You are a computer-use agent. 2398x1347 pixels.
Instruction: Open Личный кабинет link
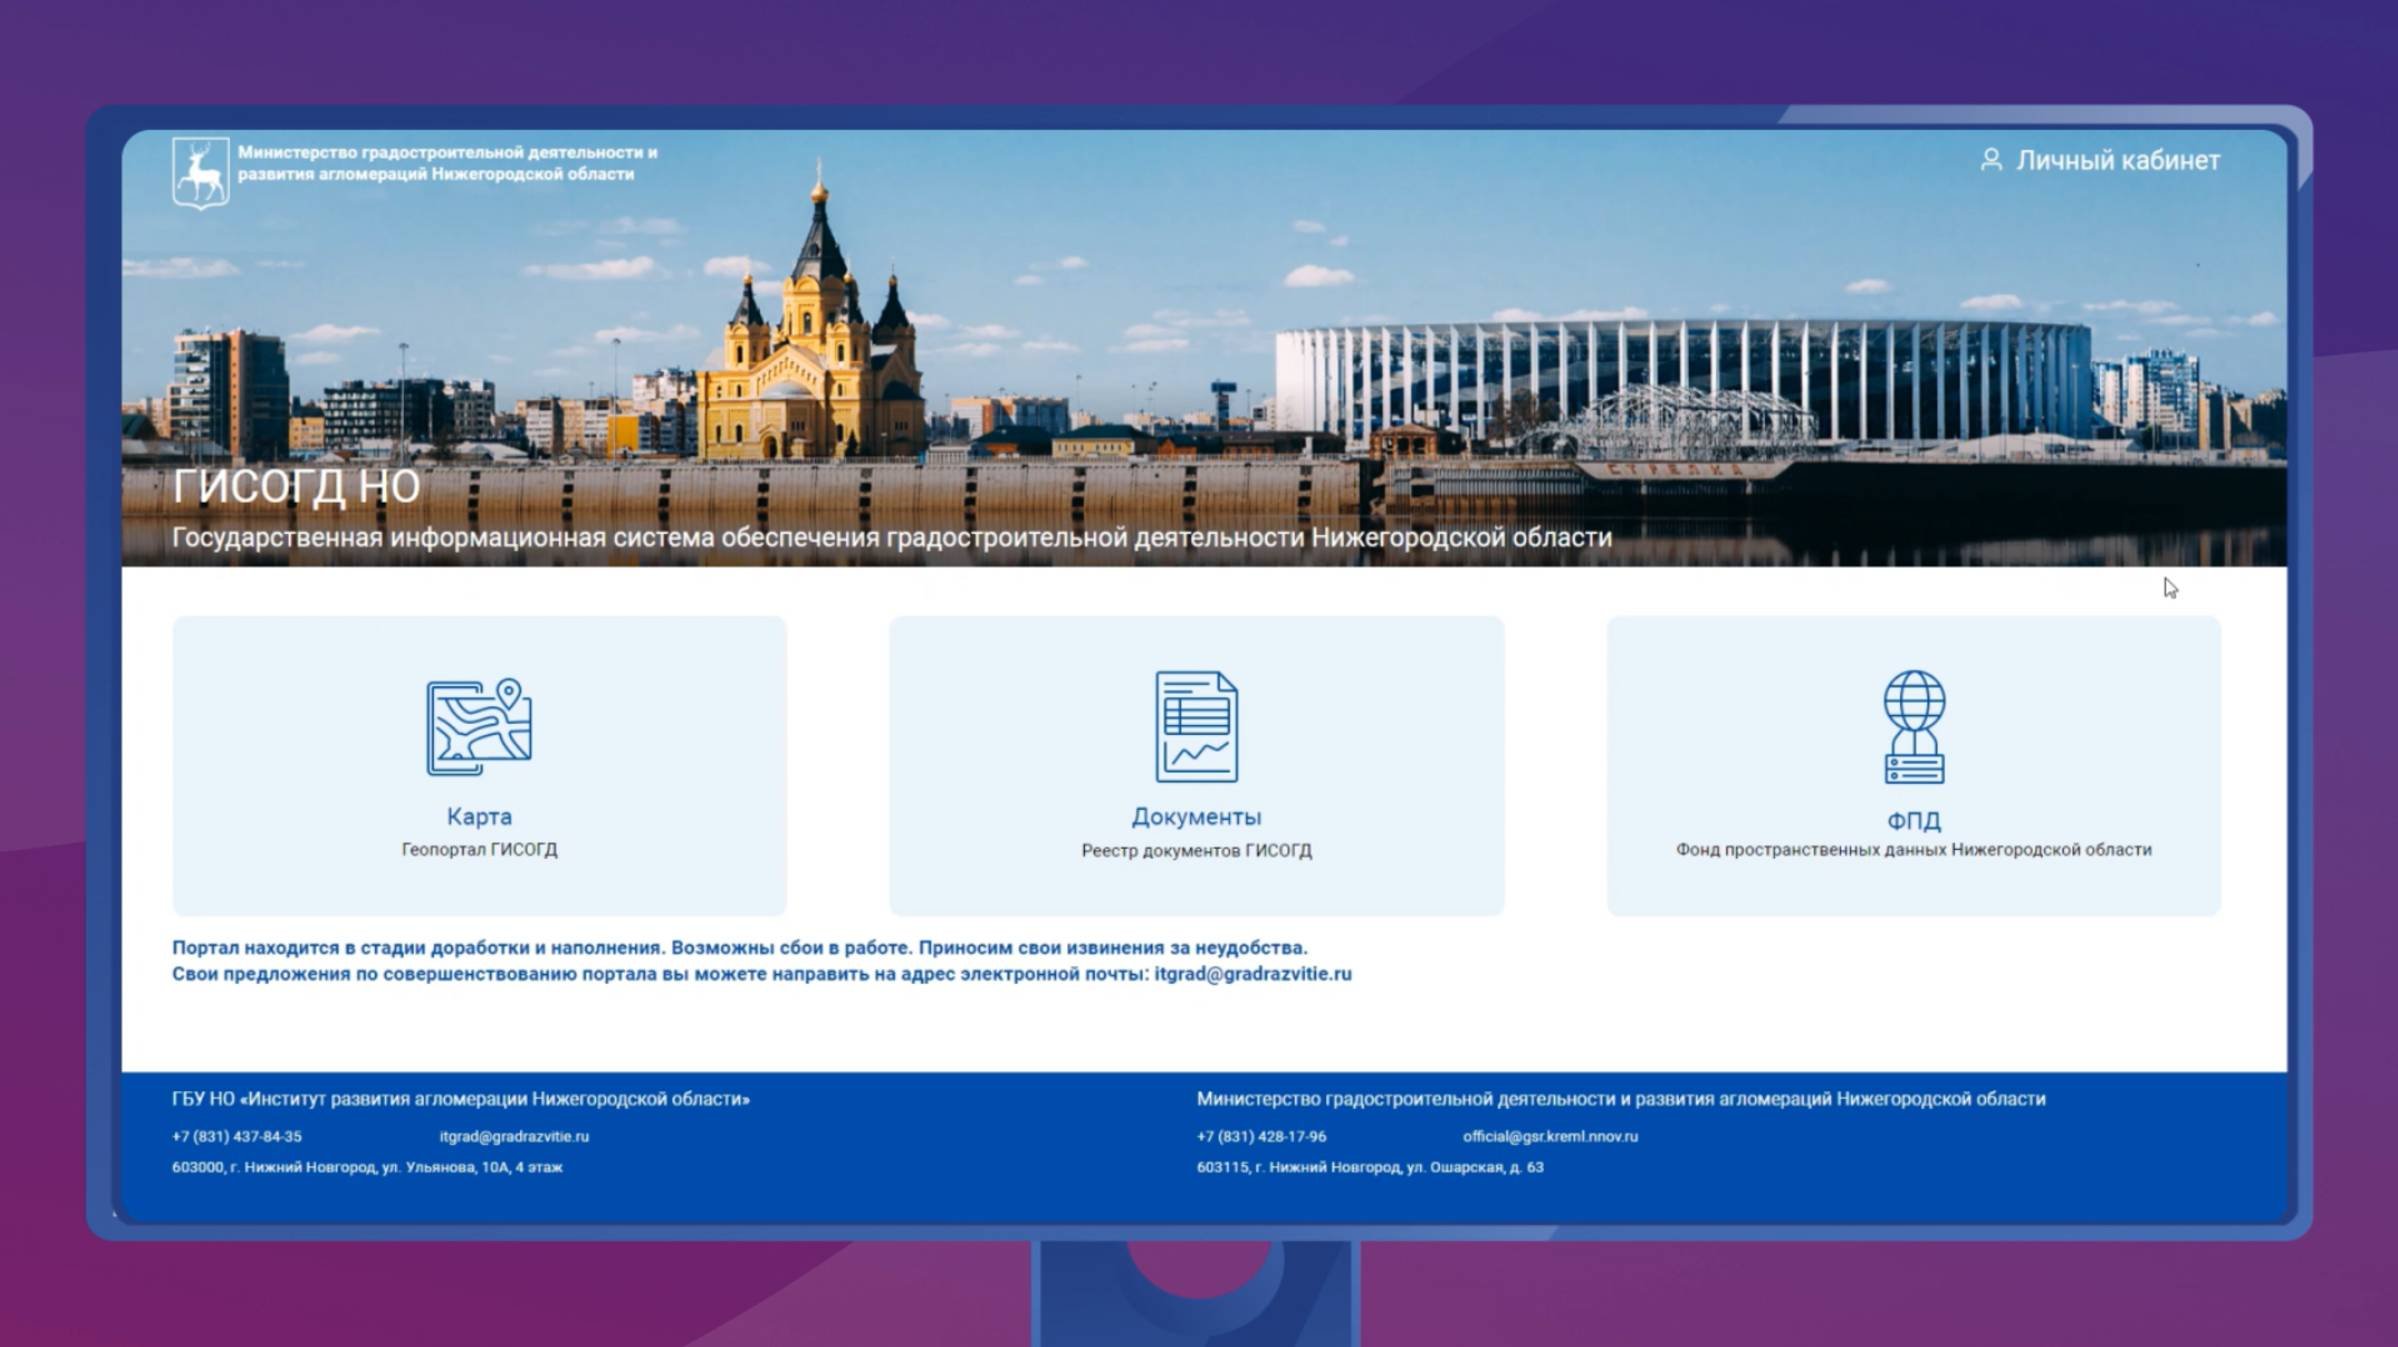click(2117, 160)
